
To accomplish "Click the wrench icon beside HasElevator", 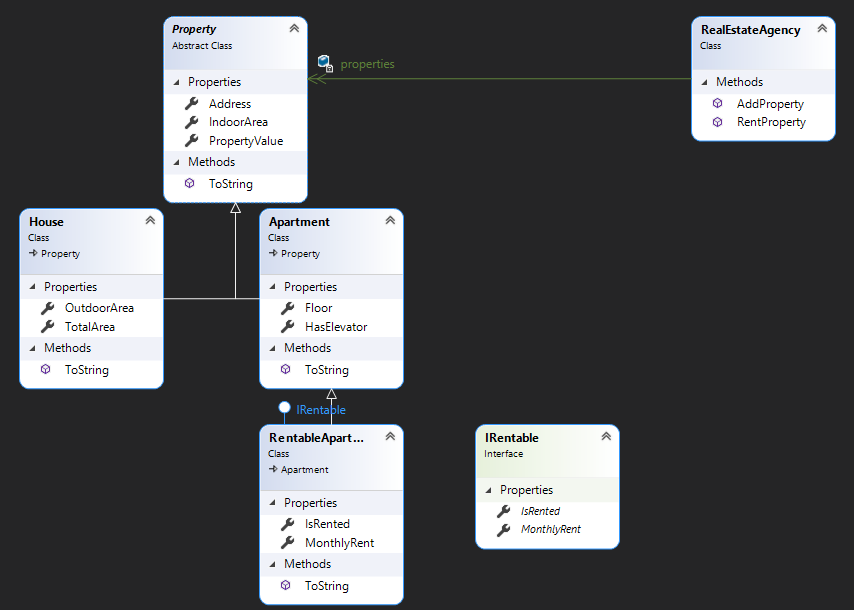I will 286,327.
